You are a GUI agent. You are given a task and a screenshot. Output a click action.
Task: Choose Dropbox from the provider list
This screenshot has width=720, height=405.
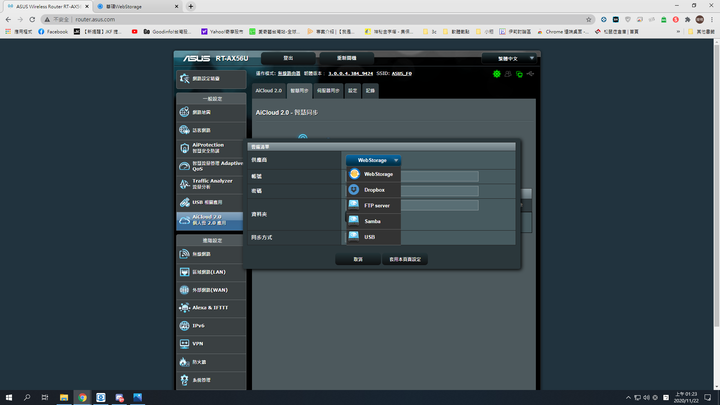pos(373,190)
